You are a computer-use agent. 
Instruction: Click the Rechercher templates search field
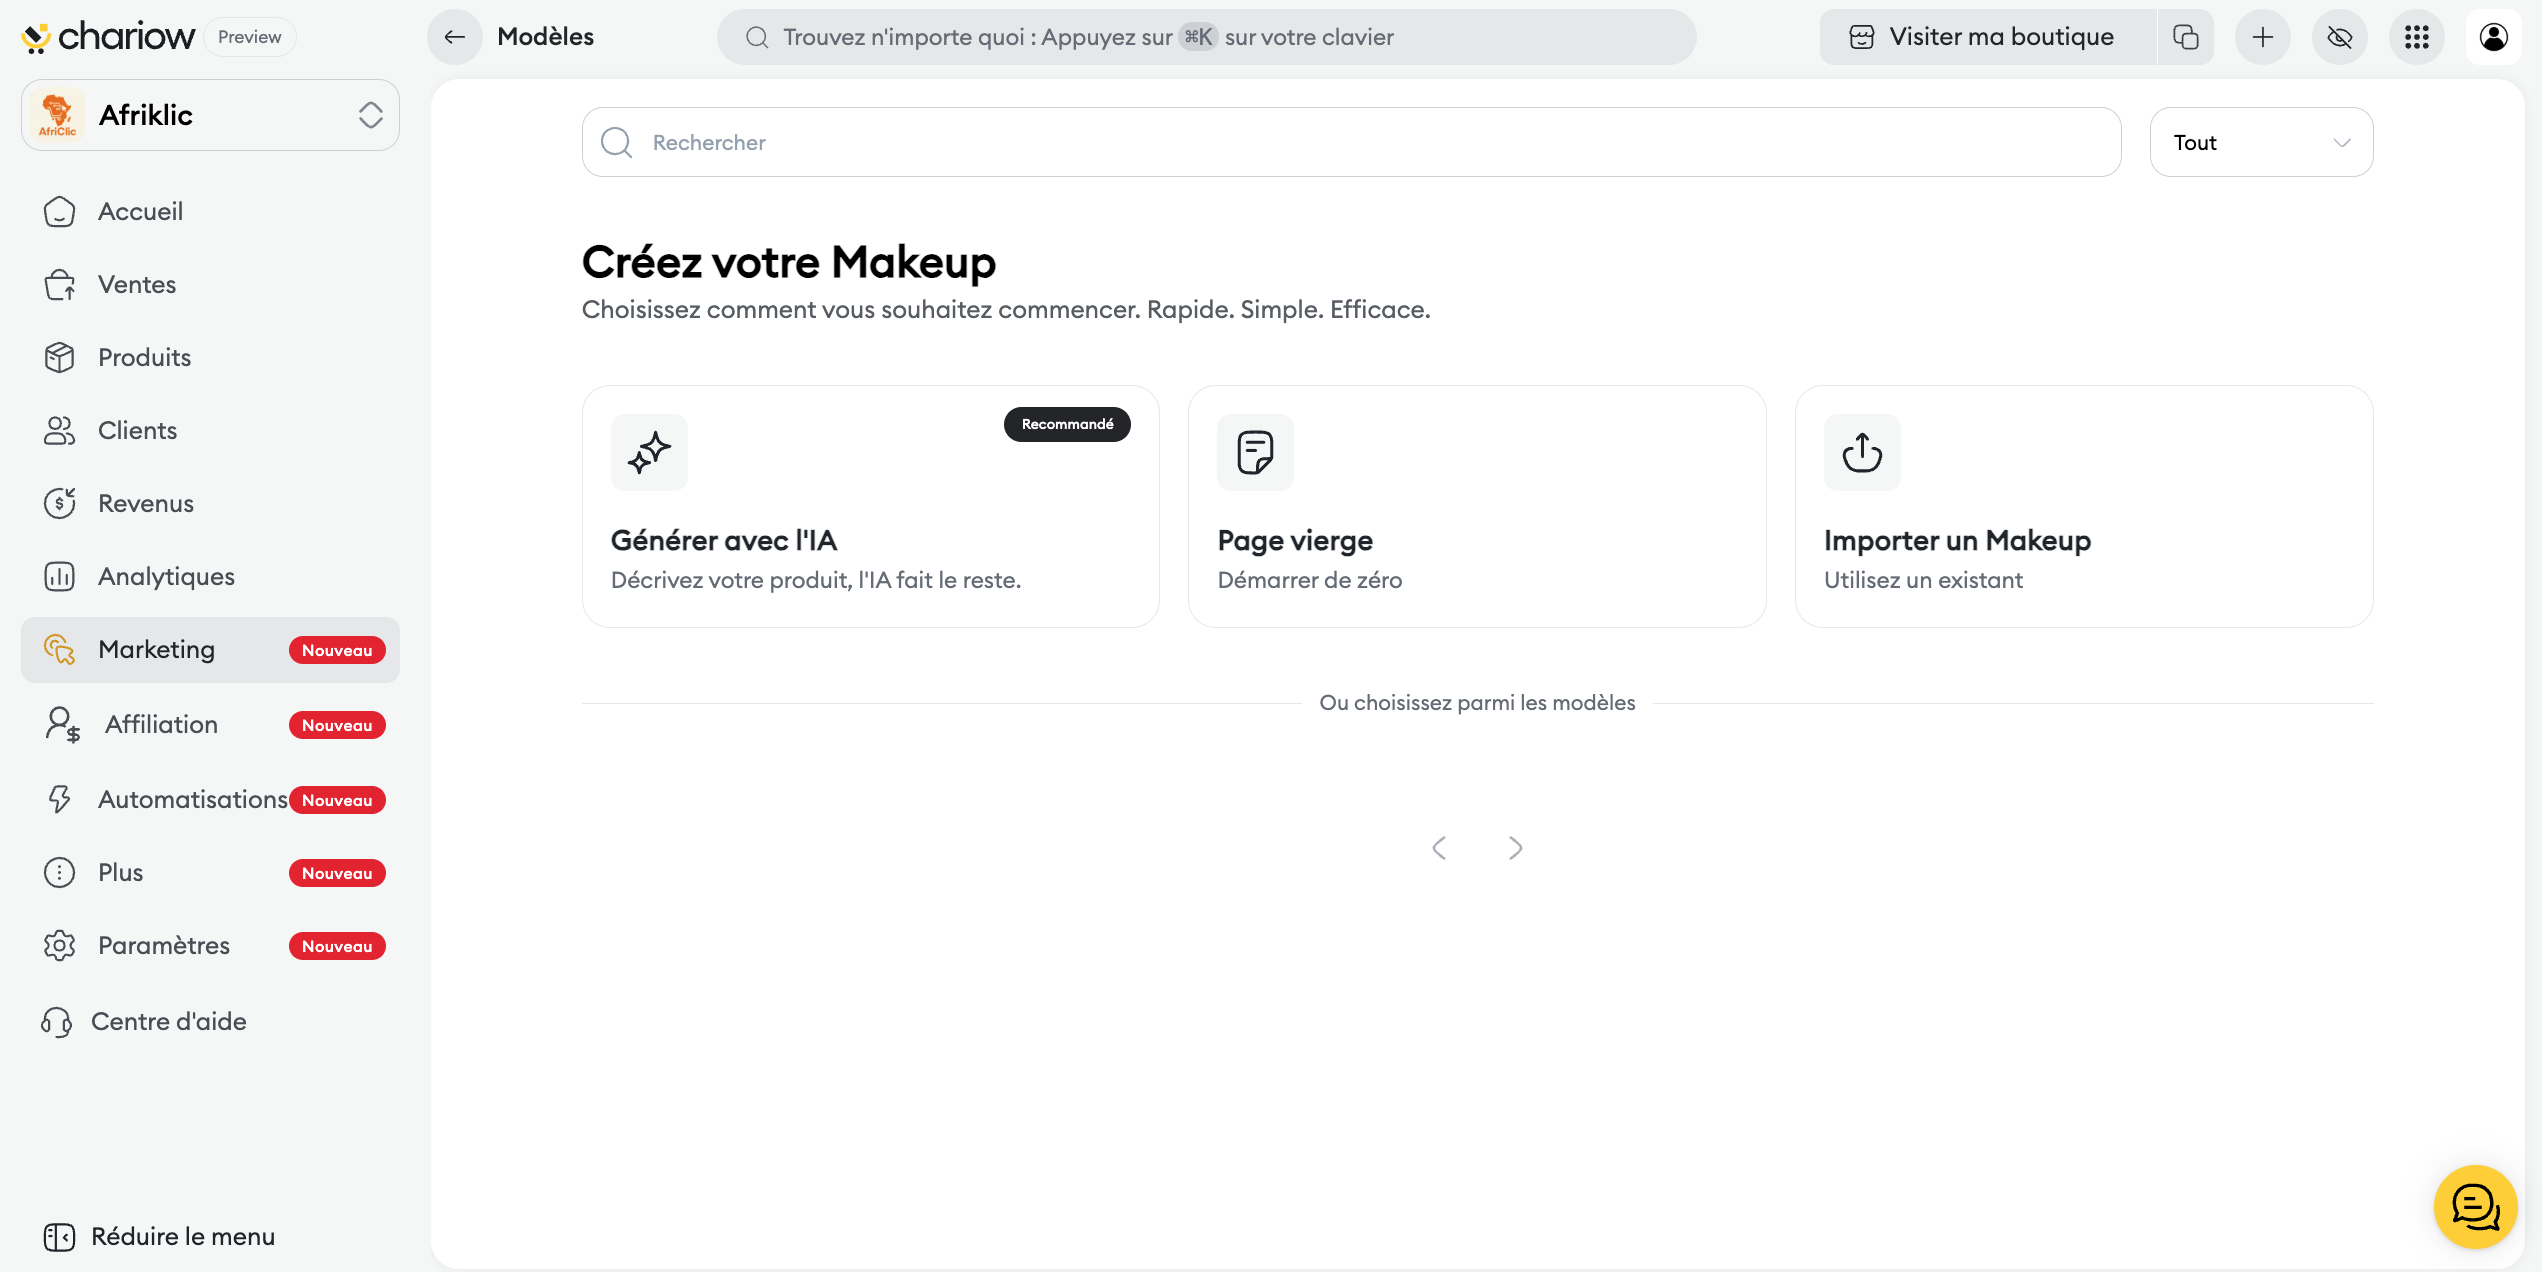[x=1350, y=142]
